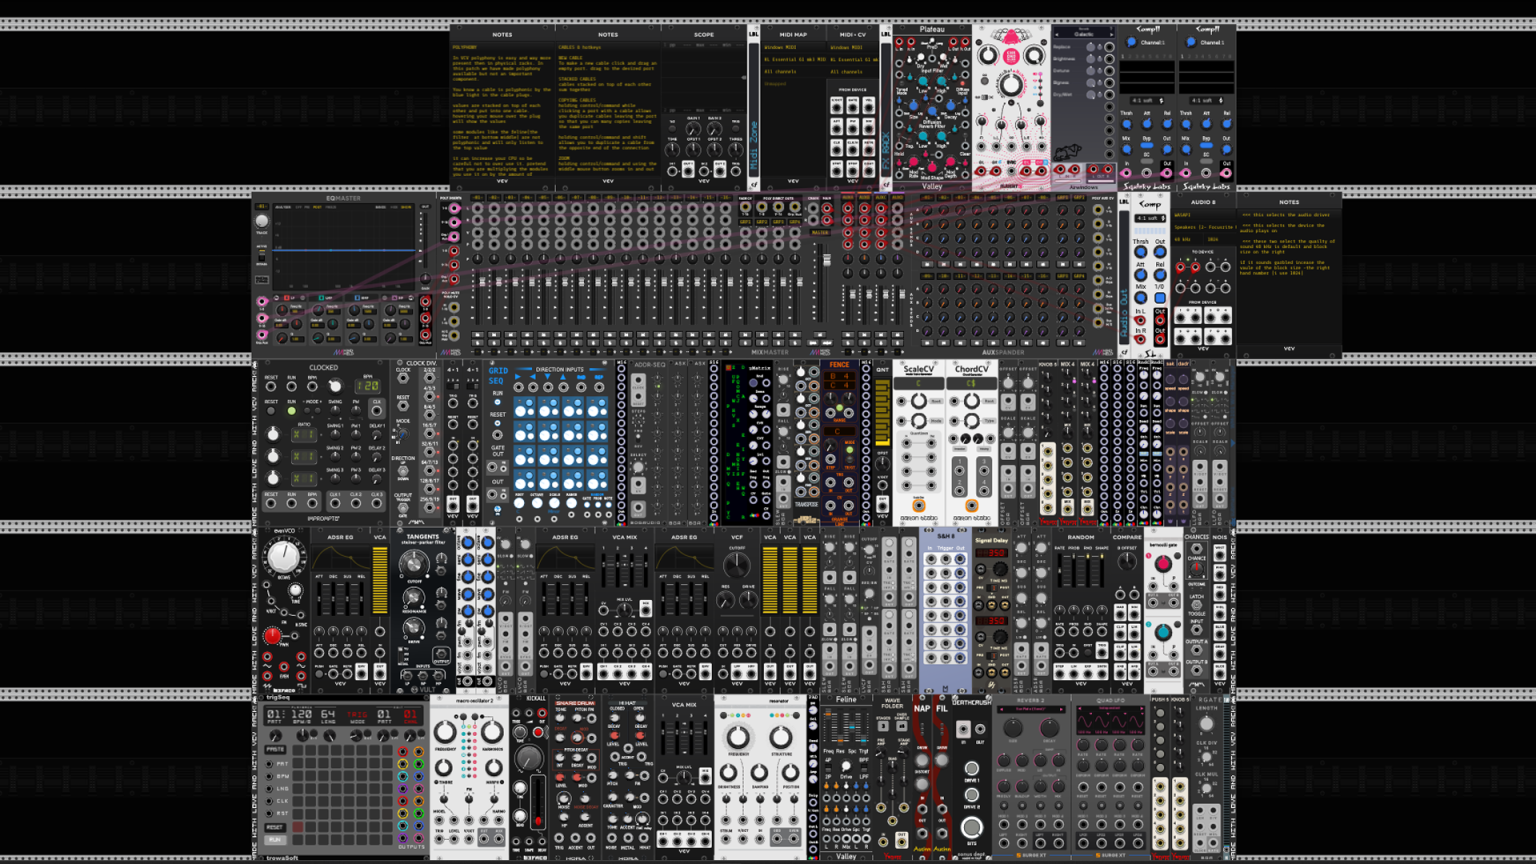Click the Bits knob on the Deathcrush module
Screen dimensions: 1536x864
pos(970,827)
